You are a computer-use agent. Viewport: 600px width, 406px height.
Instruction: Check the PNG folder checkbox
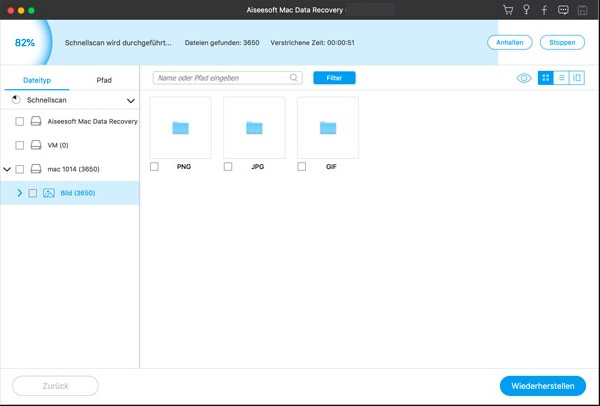click(154, 167)
